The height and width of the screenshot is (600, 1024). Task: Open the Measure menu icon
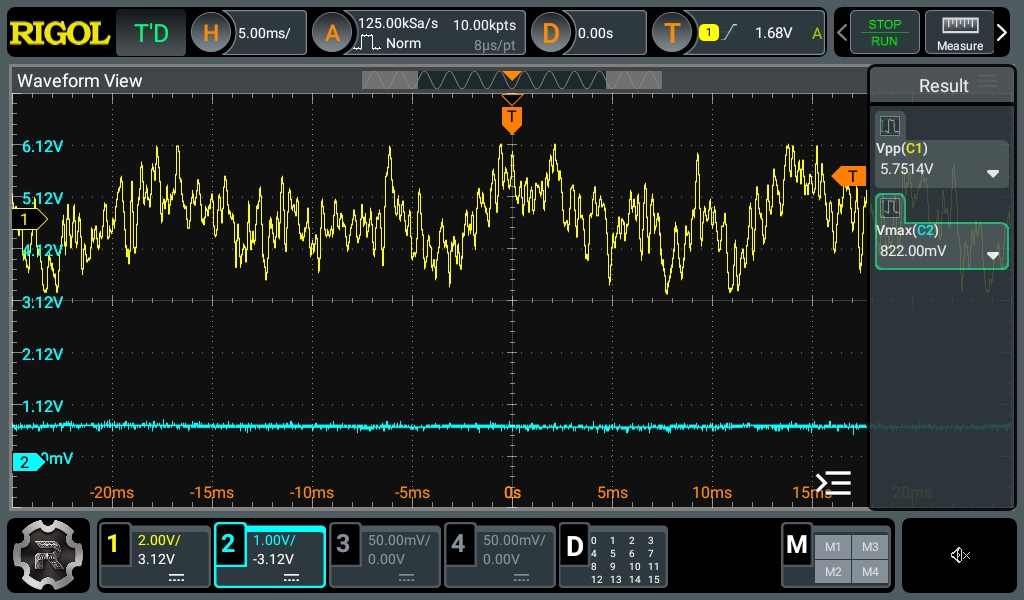pos(959,32)
